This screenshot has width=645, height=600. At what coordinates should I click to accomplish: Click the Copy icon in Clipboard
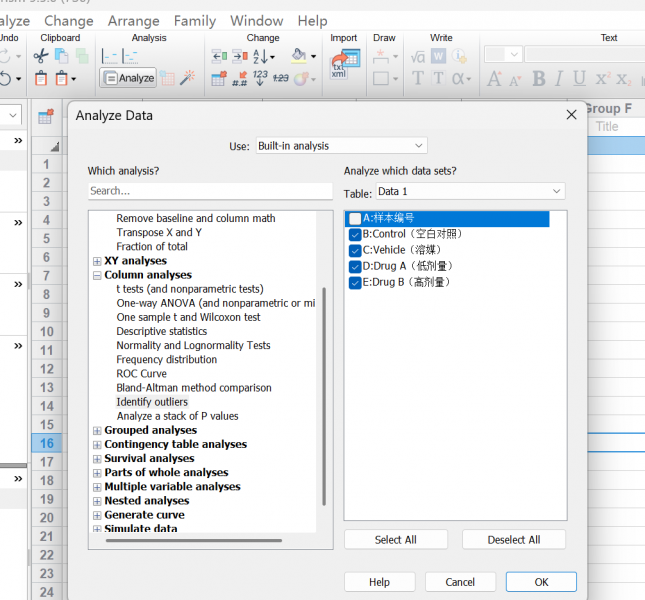(x=61, y=56)
